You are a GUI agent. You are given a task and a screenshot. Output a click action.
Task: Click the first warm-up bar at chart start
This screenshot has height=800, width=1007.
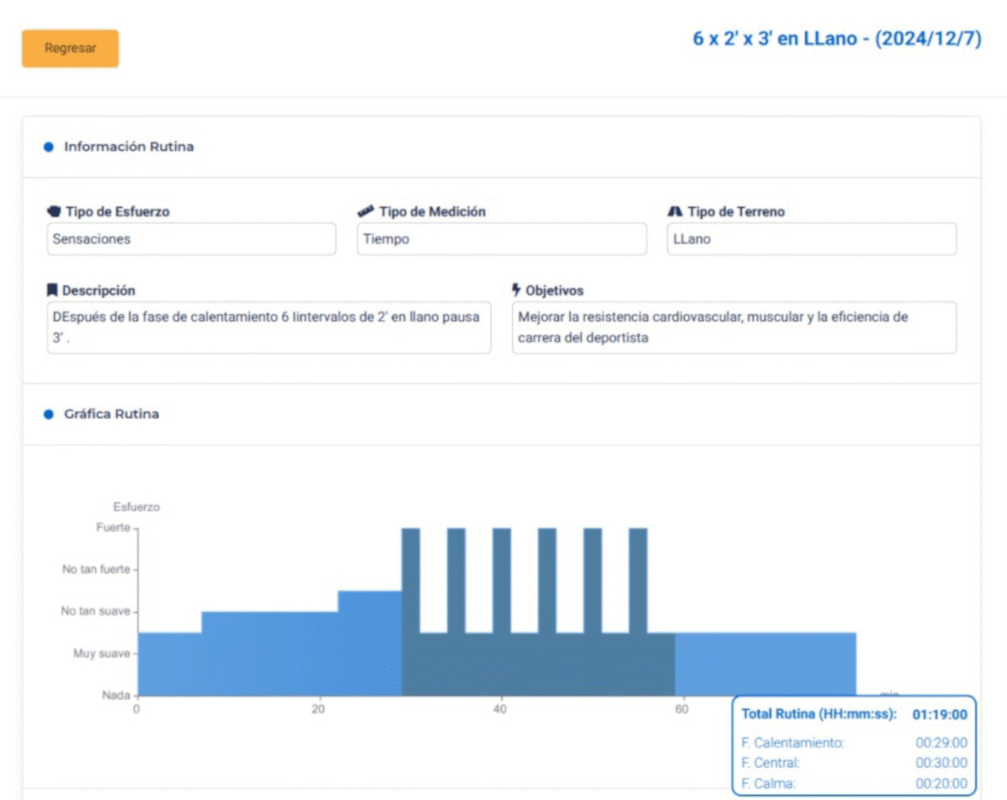click(x=169, y=663)
